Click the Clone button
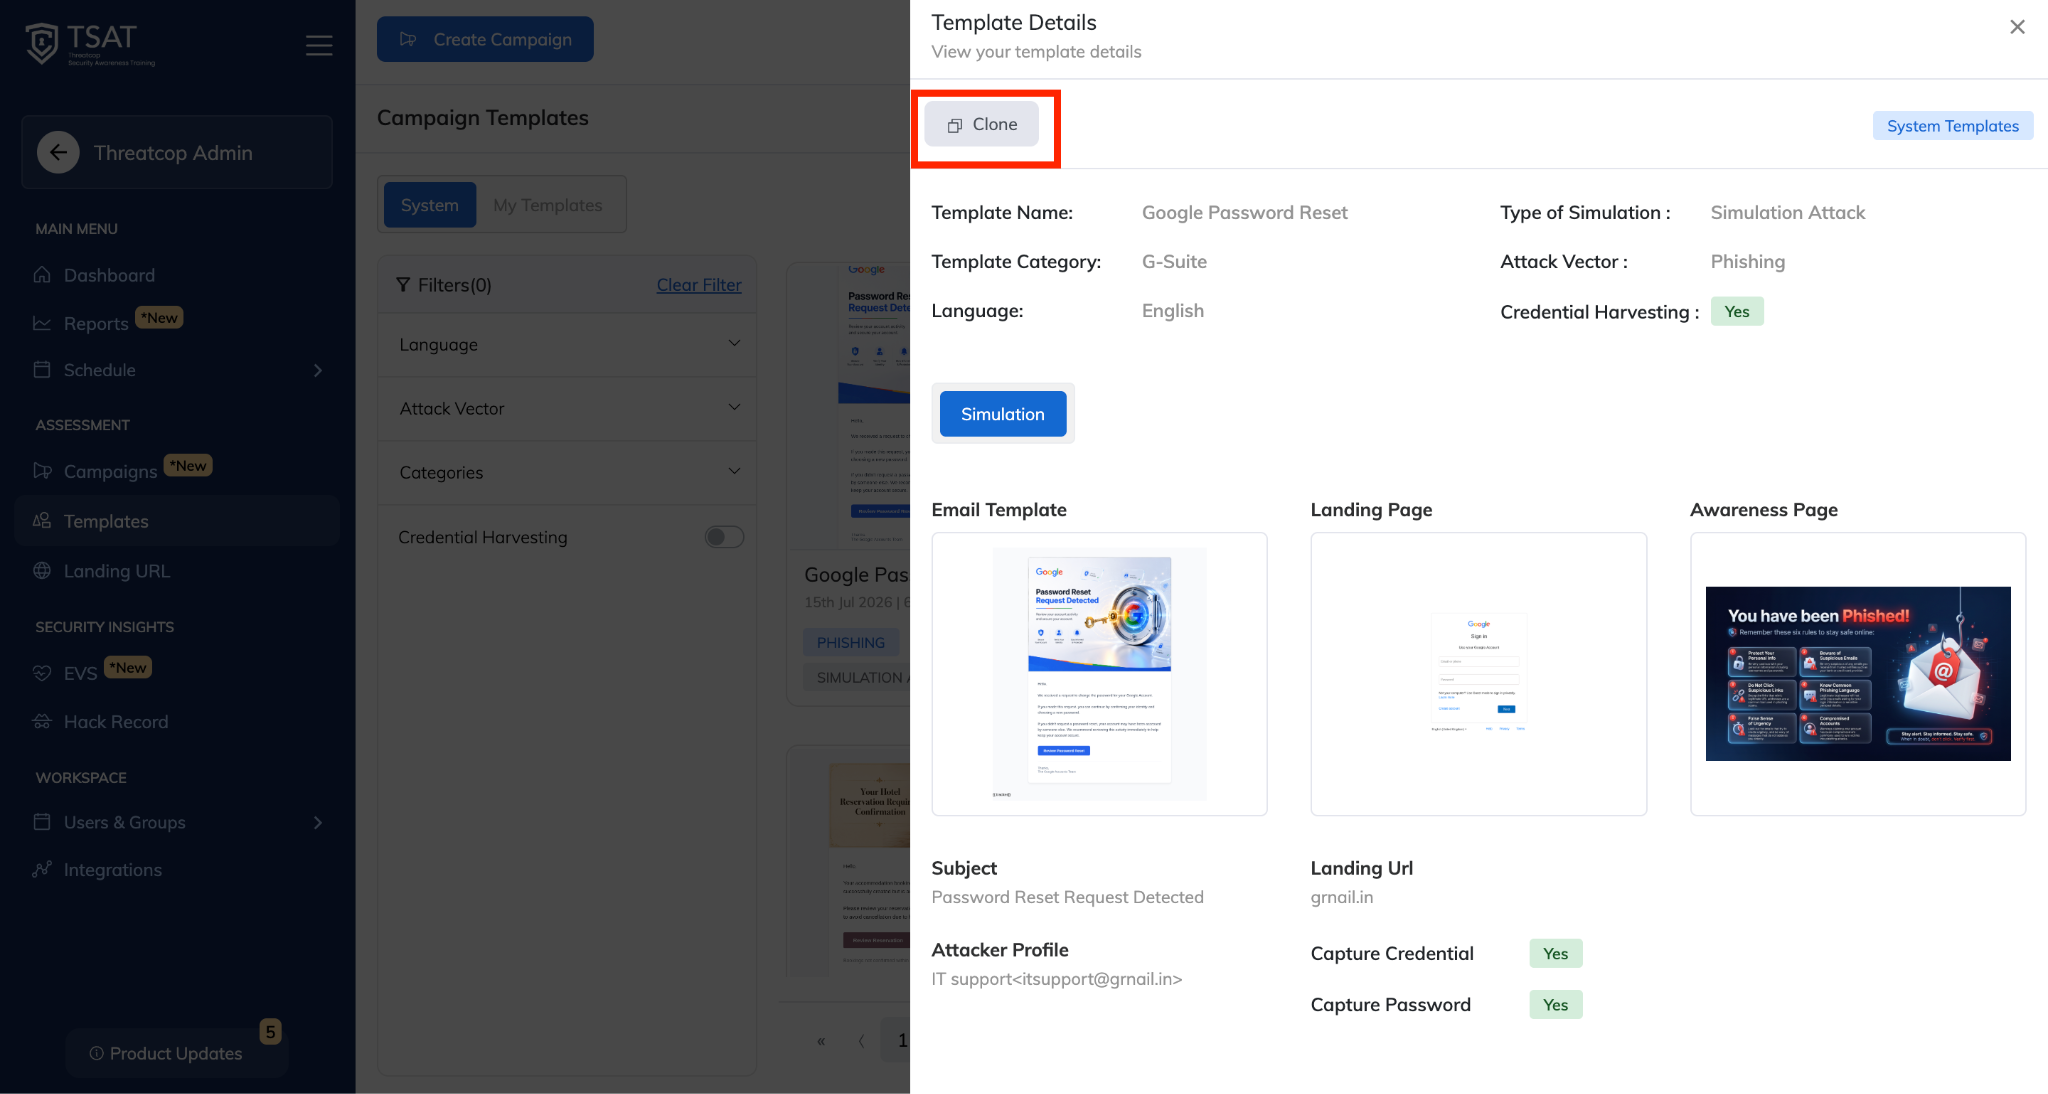The image size is (2048, 1094). click(x=982, y=124)
